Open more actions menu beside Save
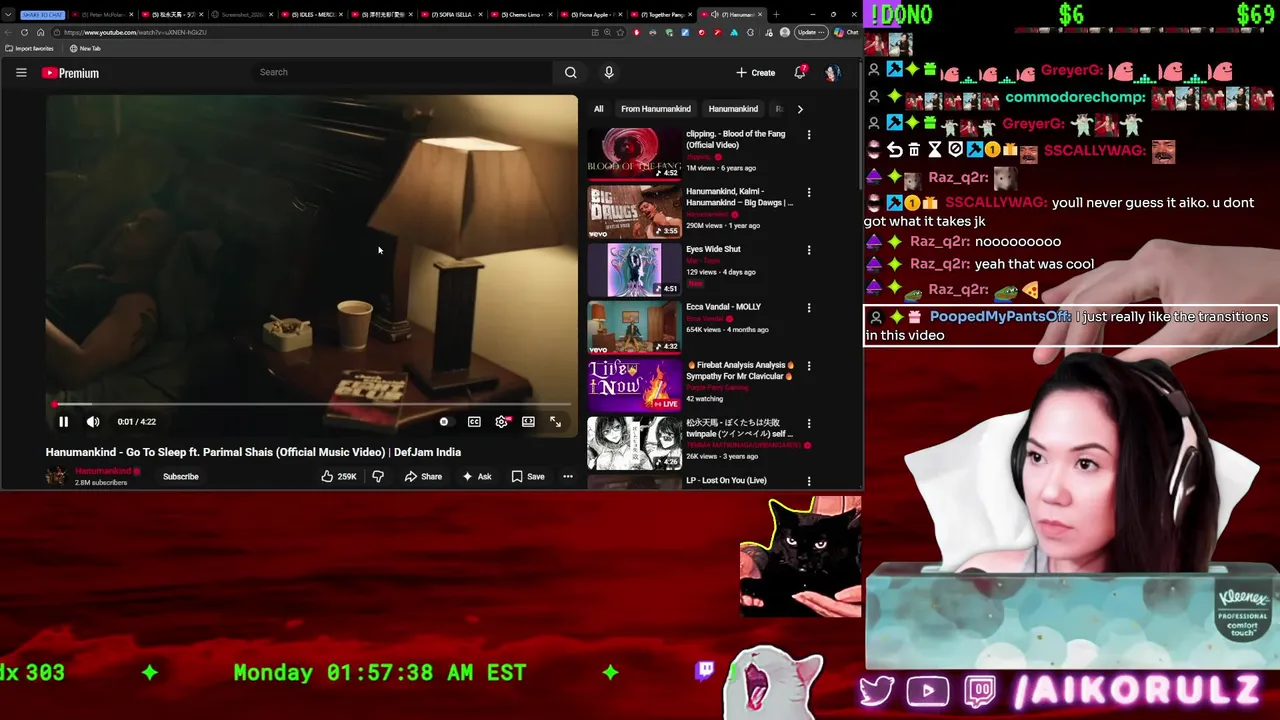The width and height of the screenshot is (1280, 720). 568,477
